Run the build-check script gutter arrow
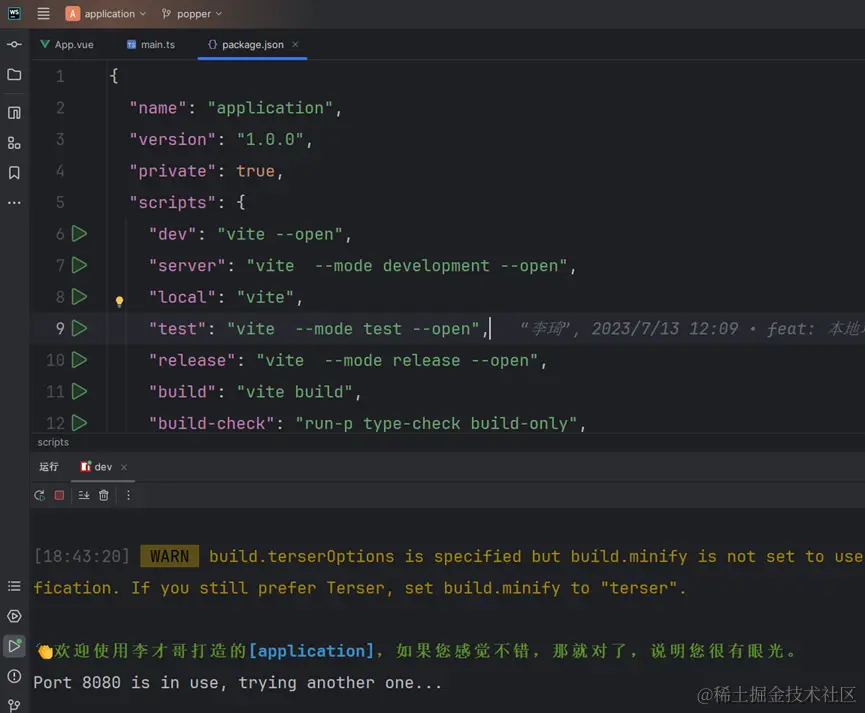 [79, 423]
